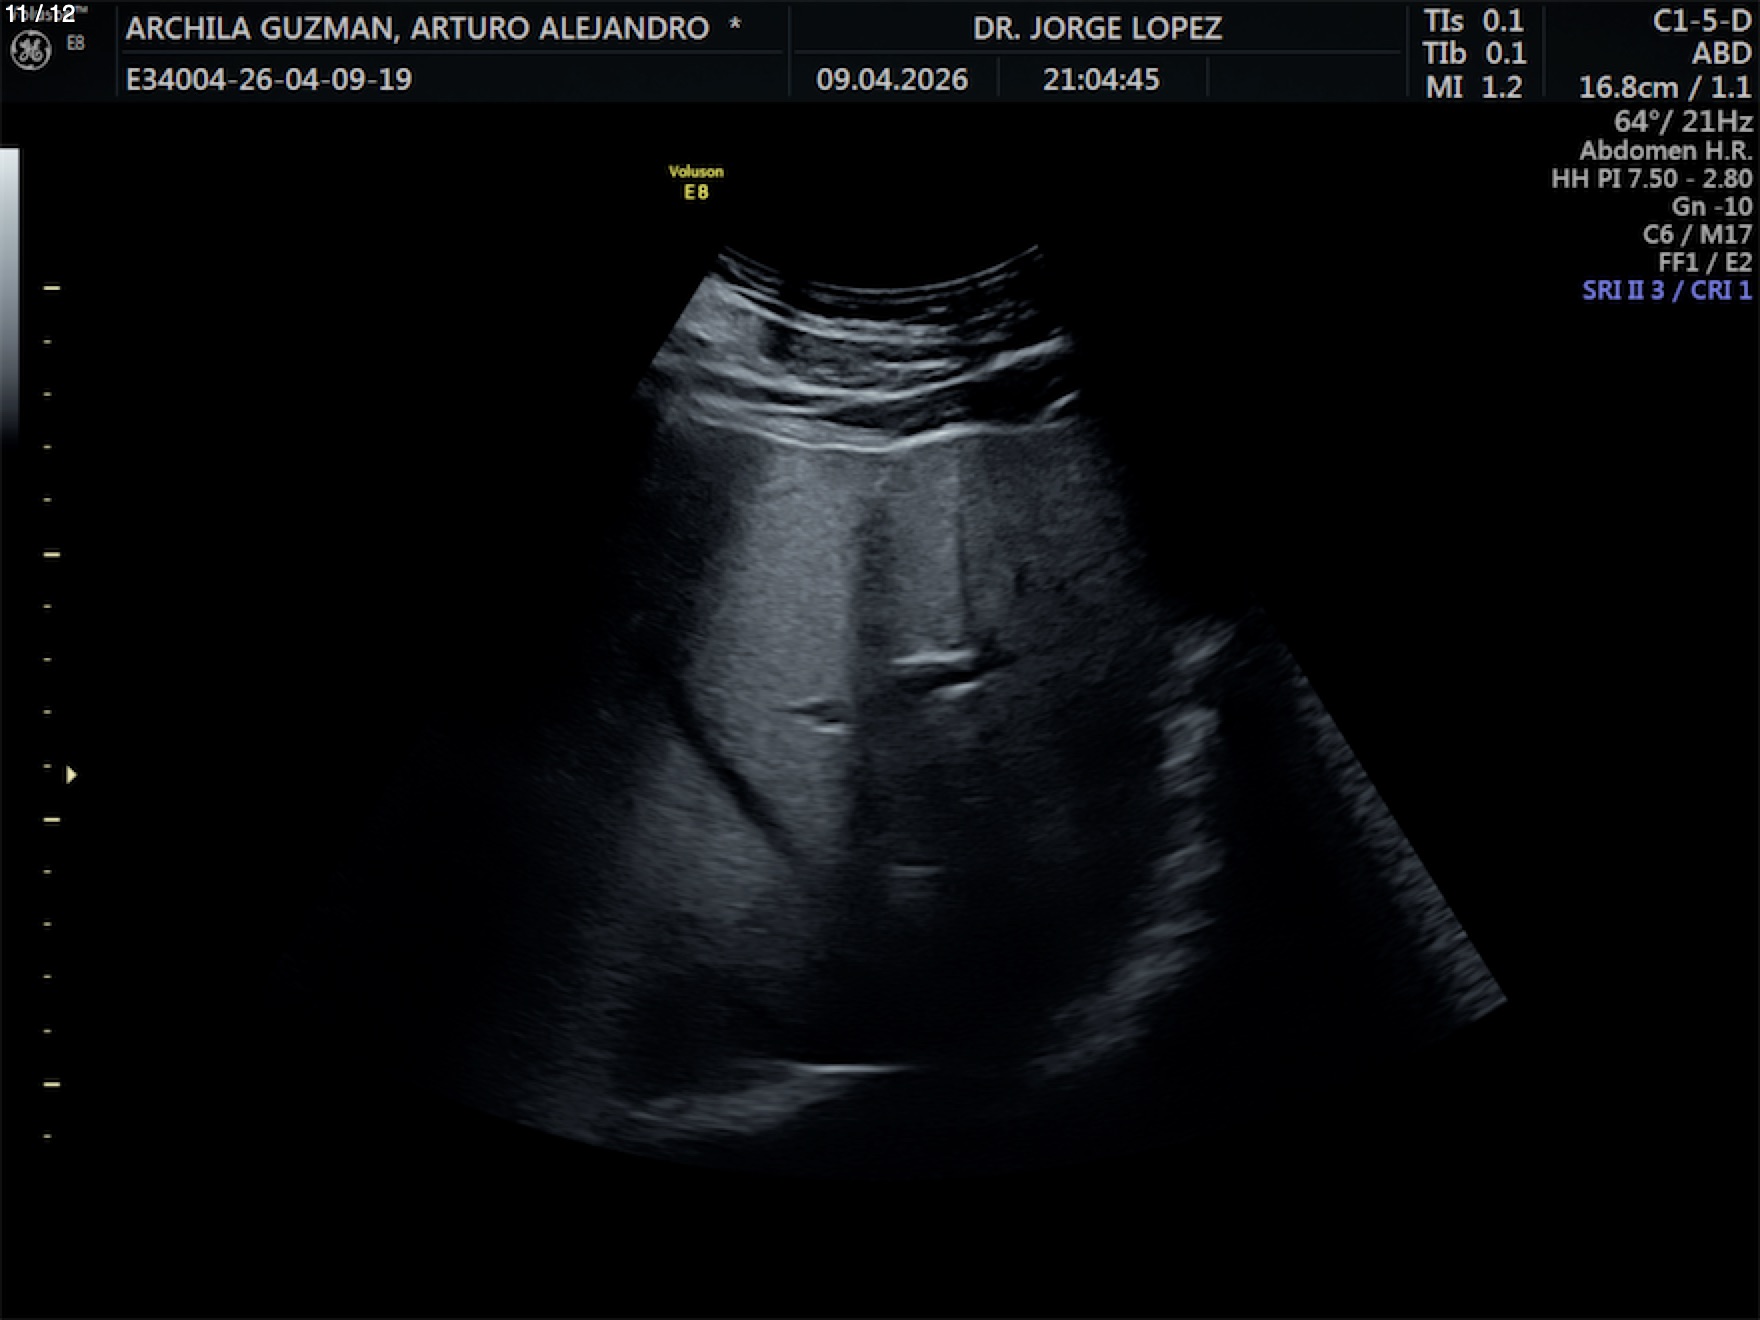This screenshot has height=1320, width=1760.
Task: Select the C1-5-D probe label
Action: pyautogui.click(x=1701, y=21)
